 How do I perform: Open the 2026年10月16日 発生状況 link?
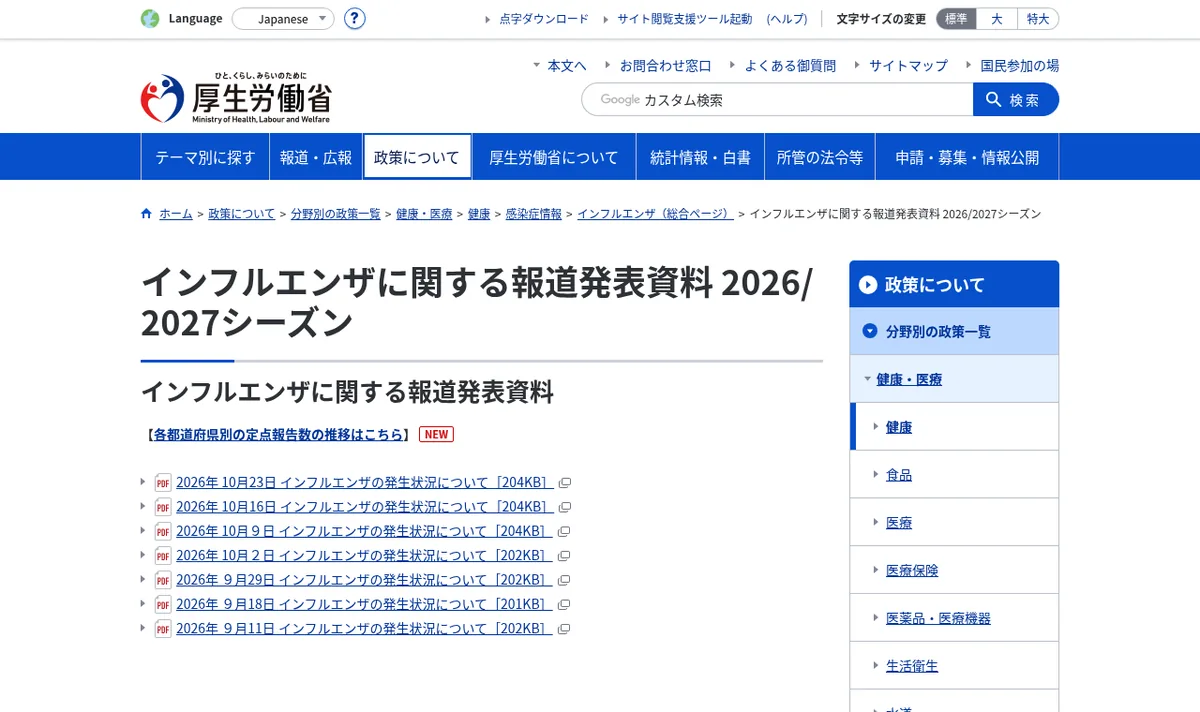[364, 506]
